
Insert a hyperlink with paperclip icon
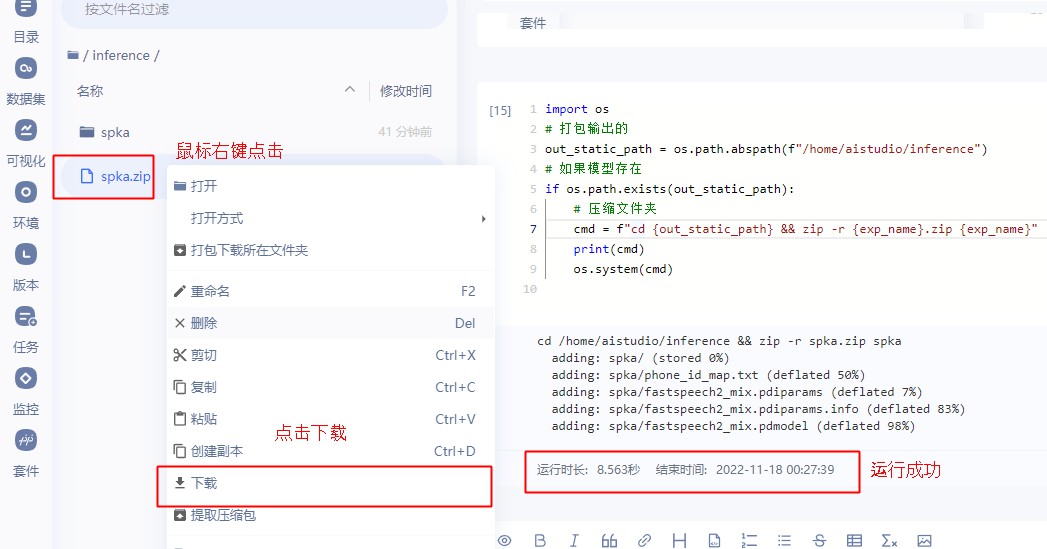click(x=644, y=540)
